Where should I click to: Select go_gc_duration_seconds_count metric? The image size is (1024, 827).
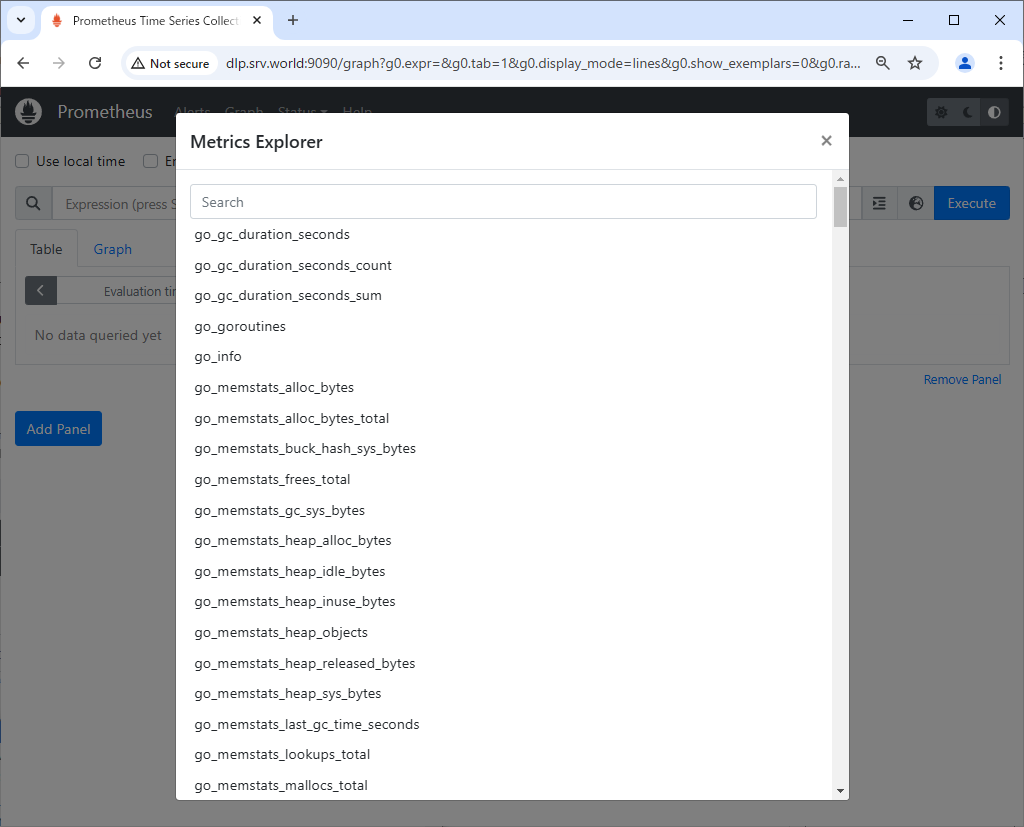pyautogui.click(x=293, y=265)
